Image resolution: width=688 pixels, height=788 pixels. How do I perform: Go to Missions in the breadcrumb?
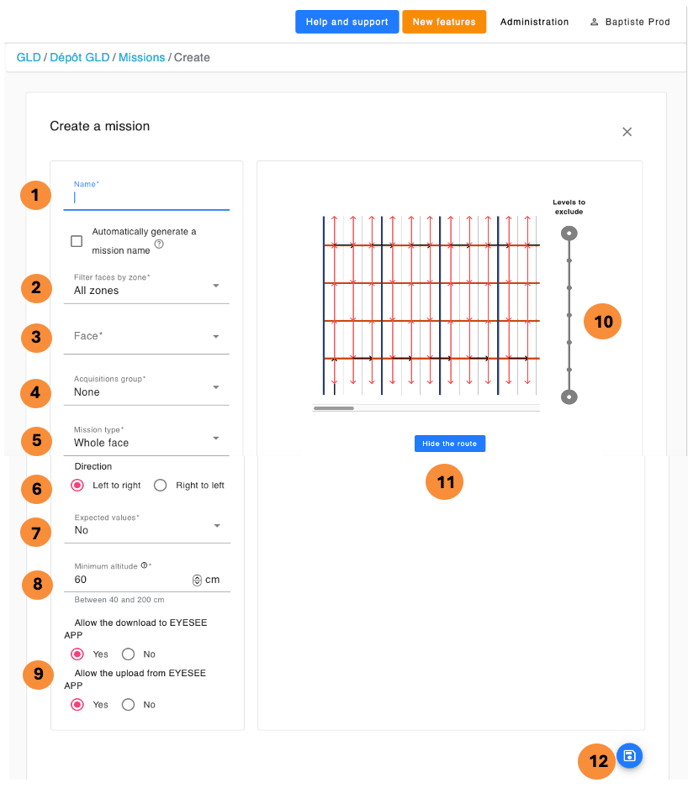point(141,58)
